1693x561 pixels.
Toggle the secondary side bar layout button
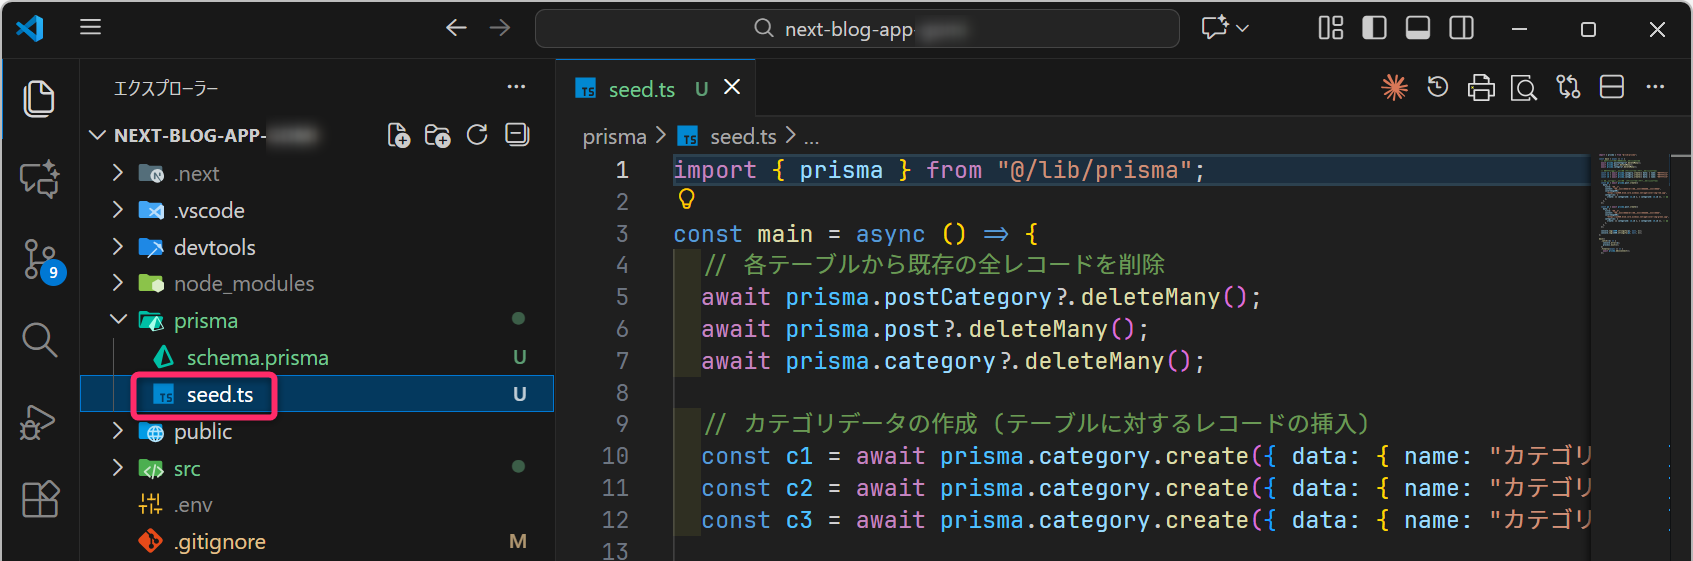click(1461, 28)
